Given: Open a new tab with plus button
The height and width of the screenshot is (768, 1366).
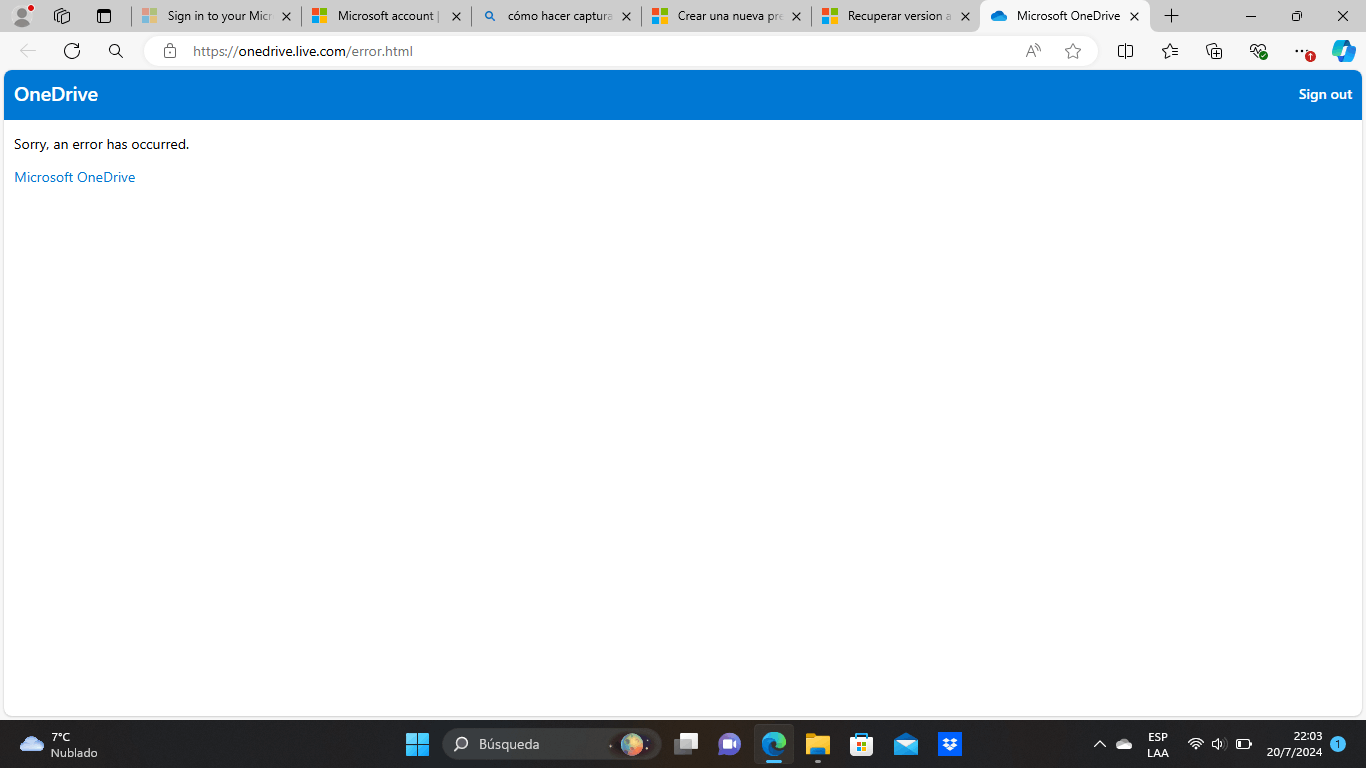Looking at the screenshot, I should click(x=1172, y=16).
